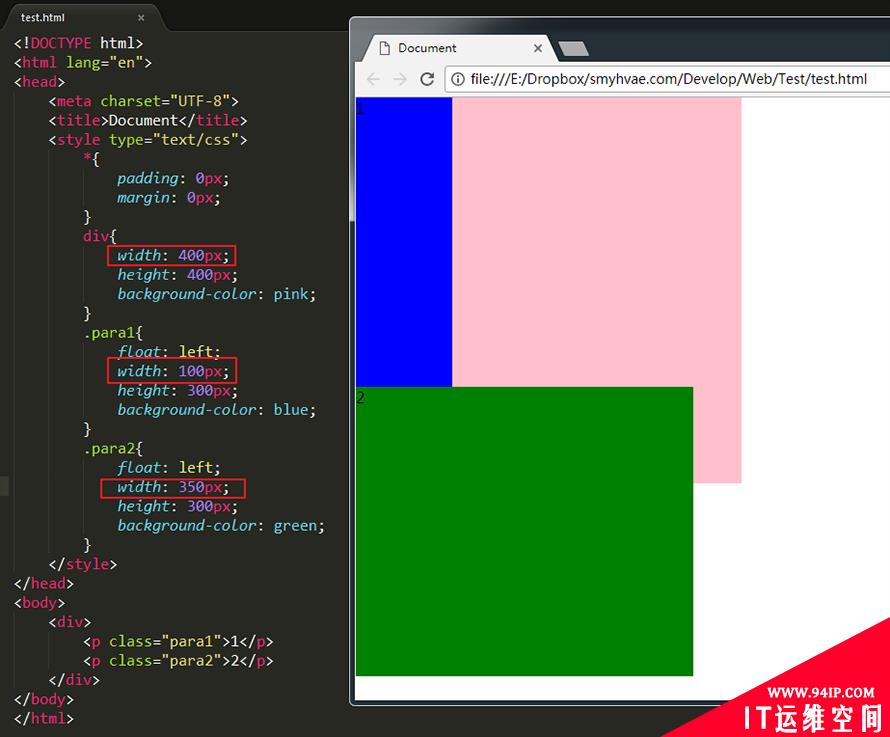This screenshot has height=737, width=890.
Task: Place cursor on '<html lang="en">' line
Action: (83, 62)
